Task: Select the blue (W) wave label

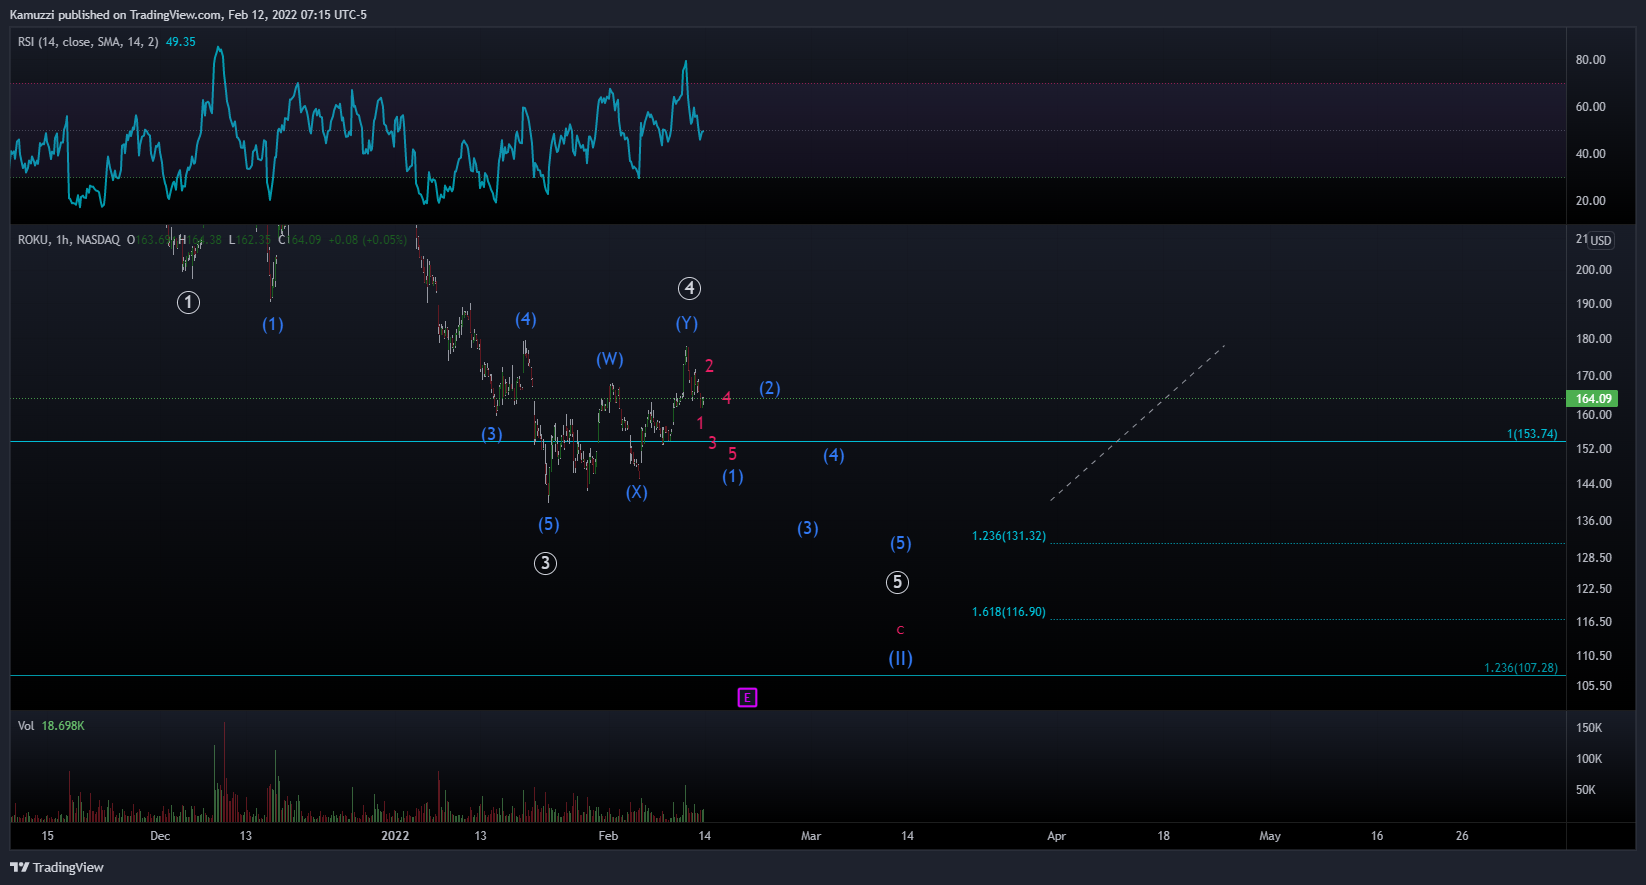Action: (x=610, y=359)
